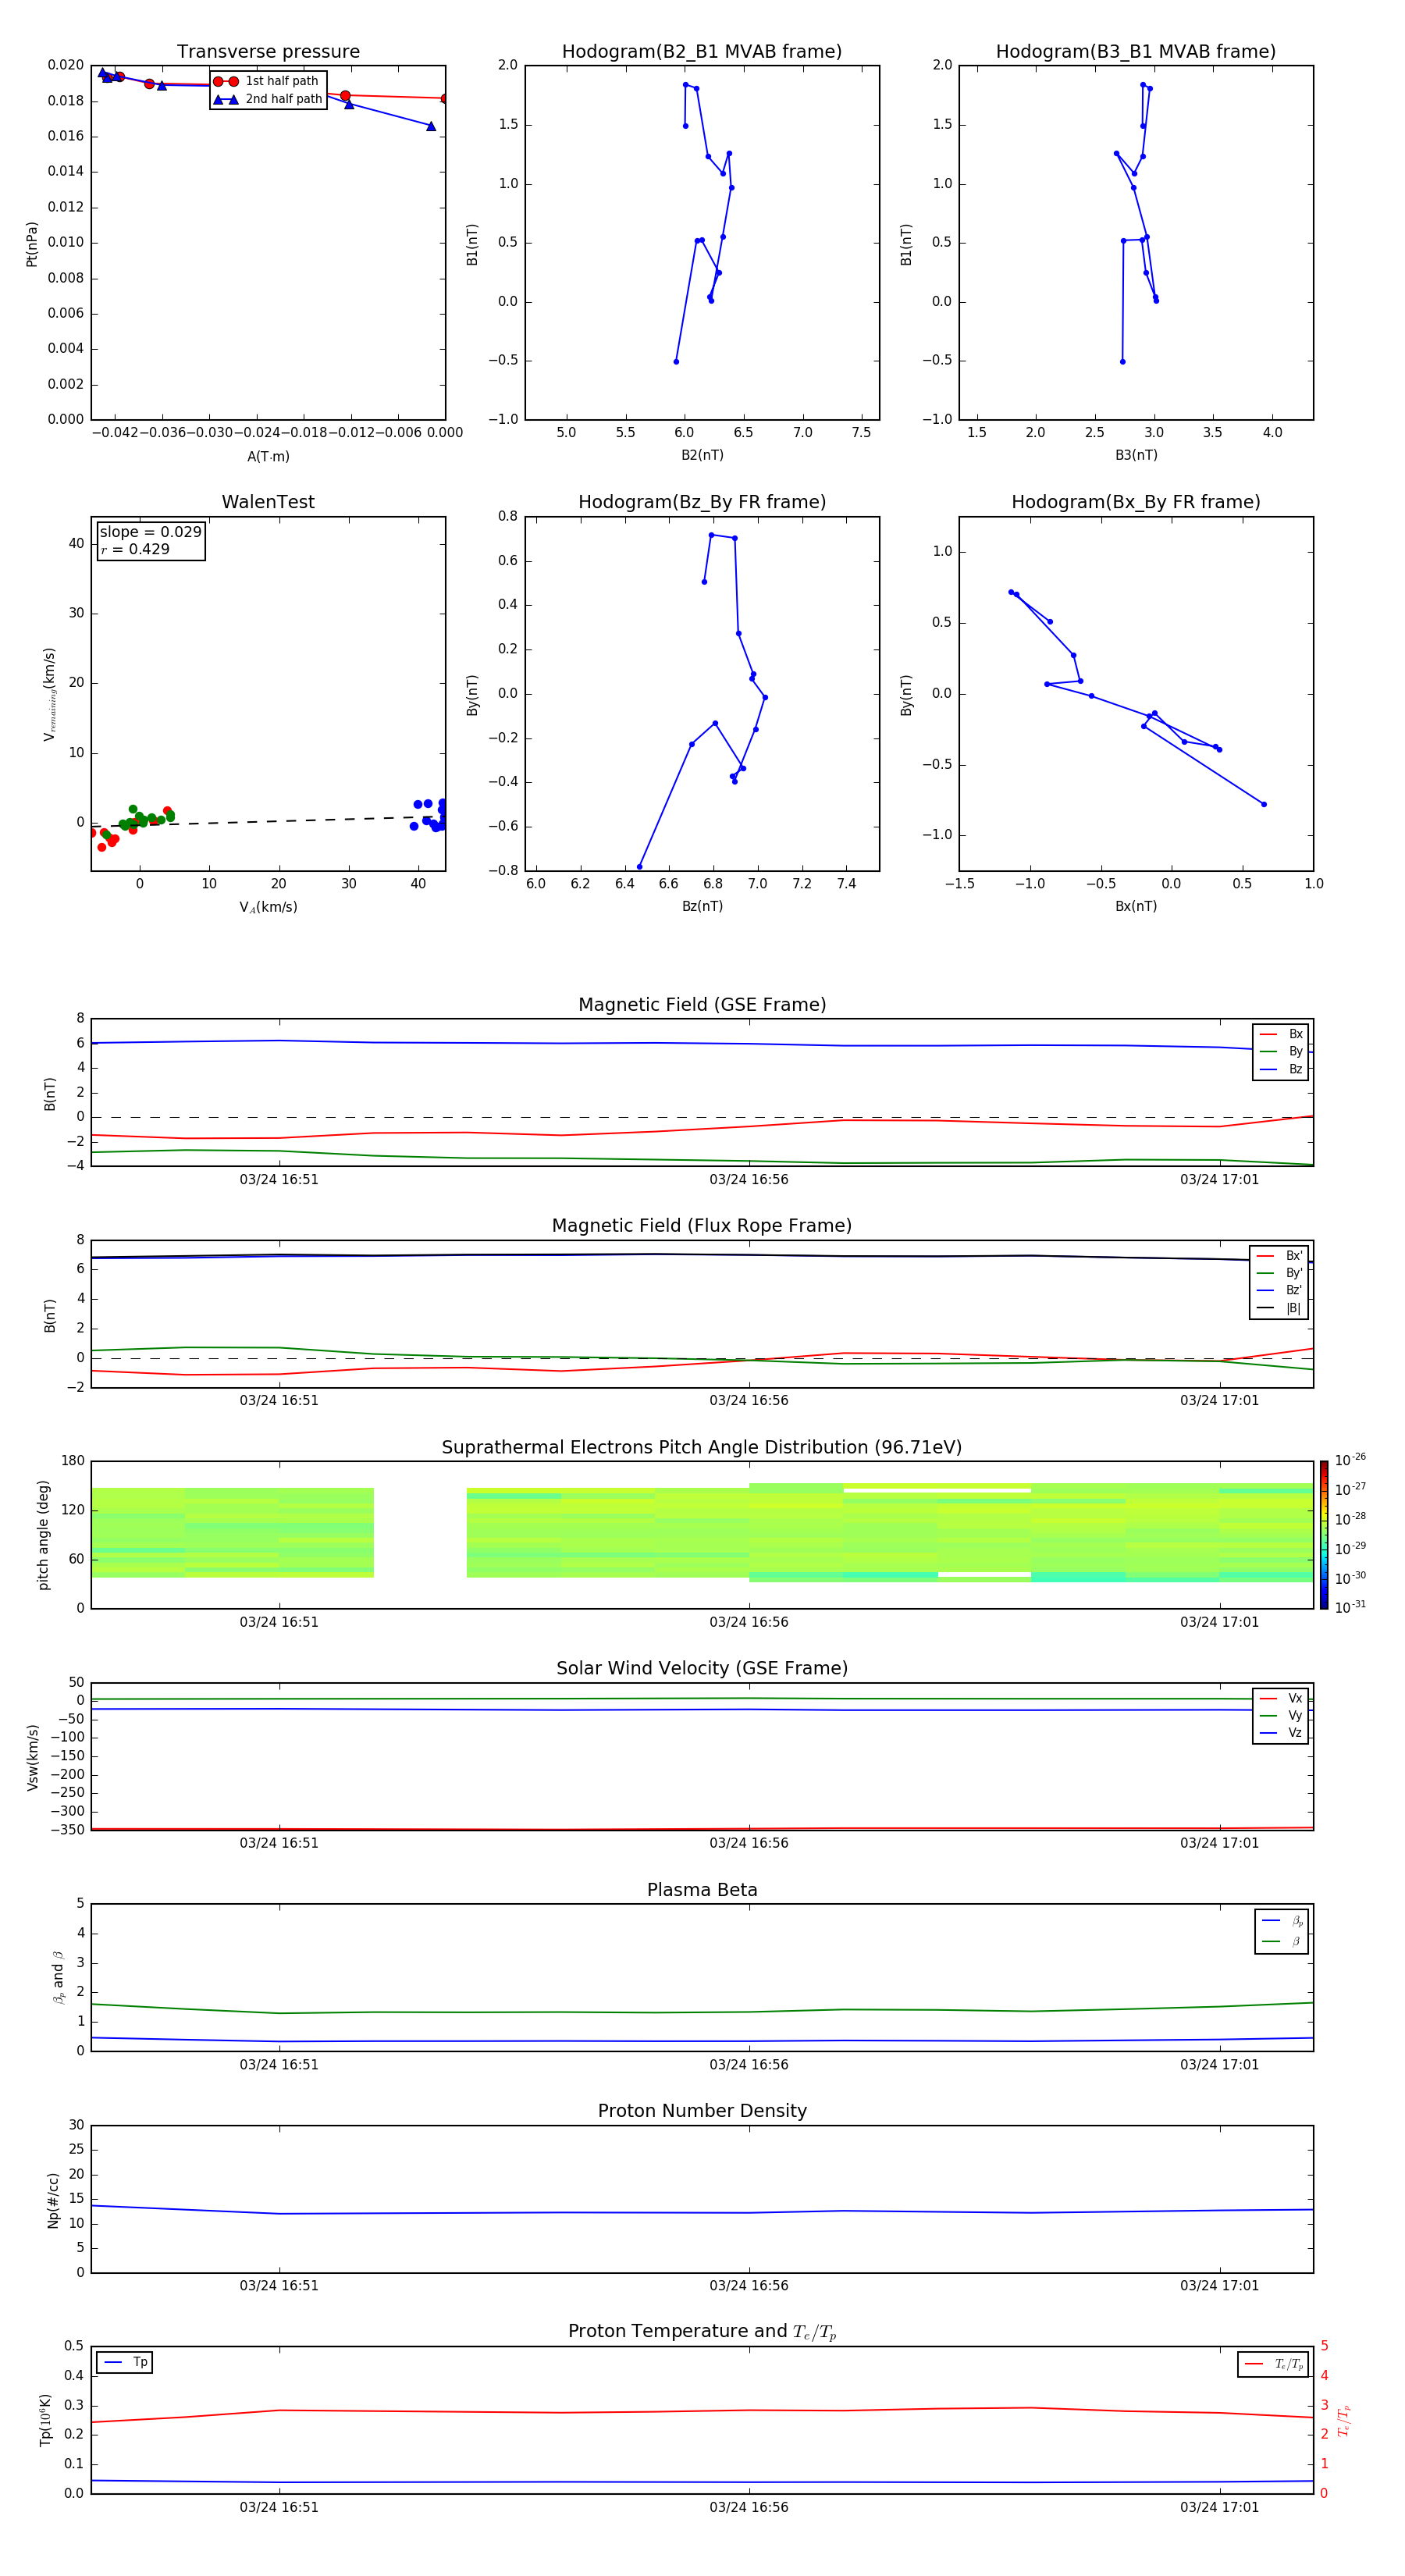Screen dimensions: 1405x2576
Task: Click the 'Bz(nT)' x-axis label
Action: pos(702,906)
